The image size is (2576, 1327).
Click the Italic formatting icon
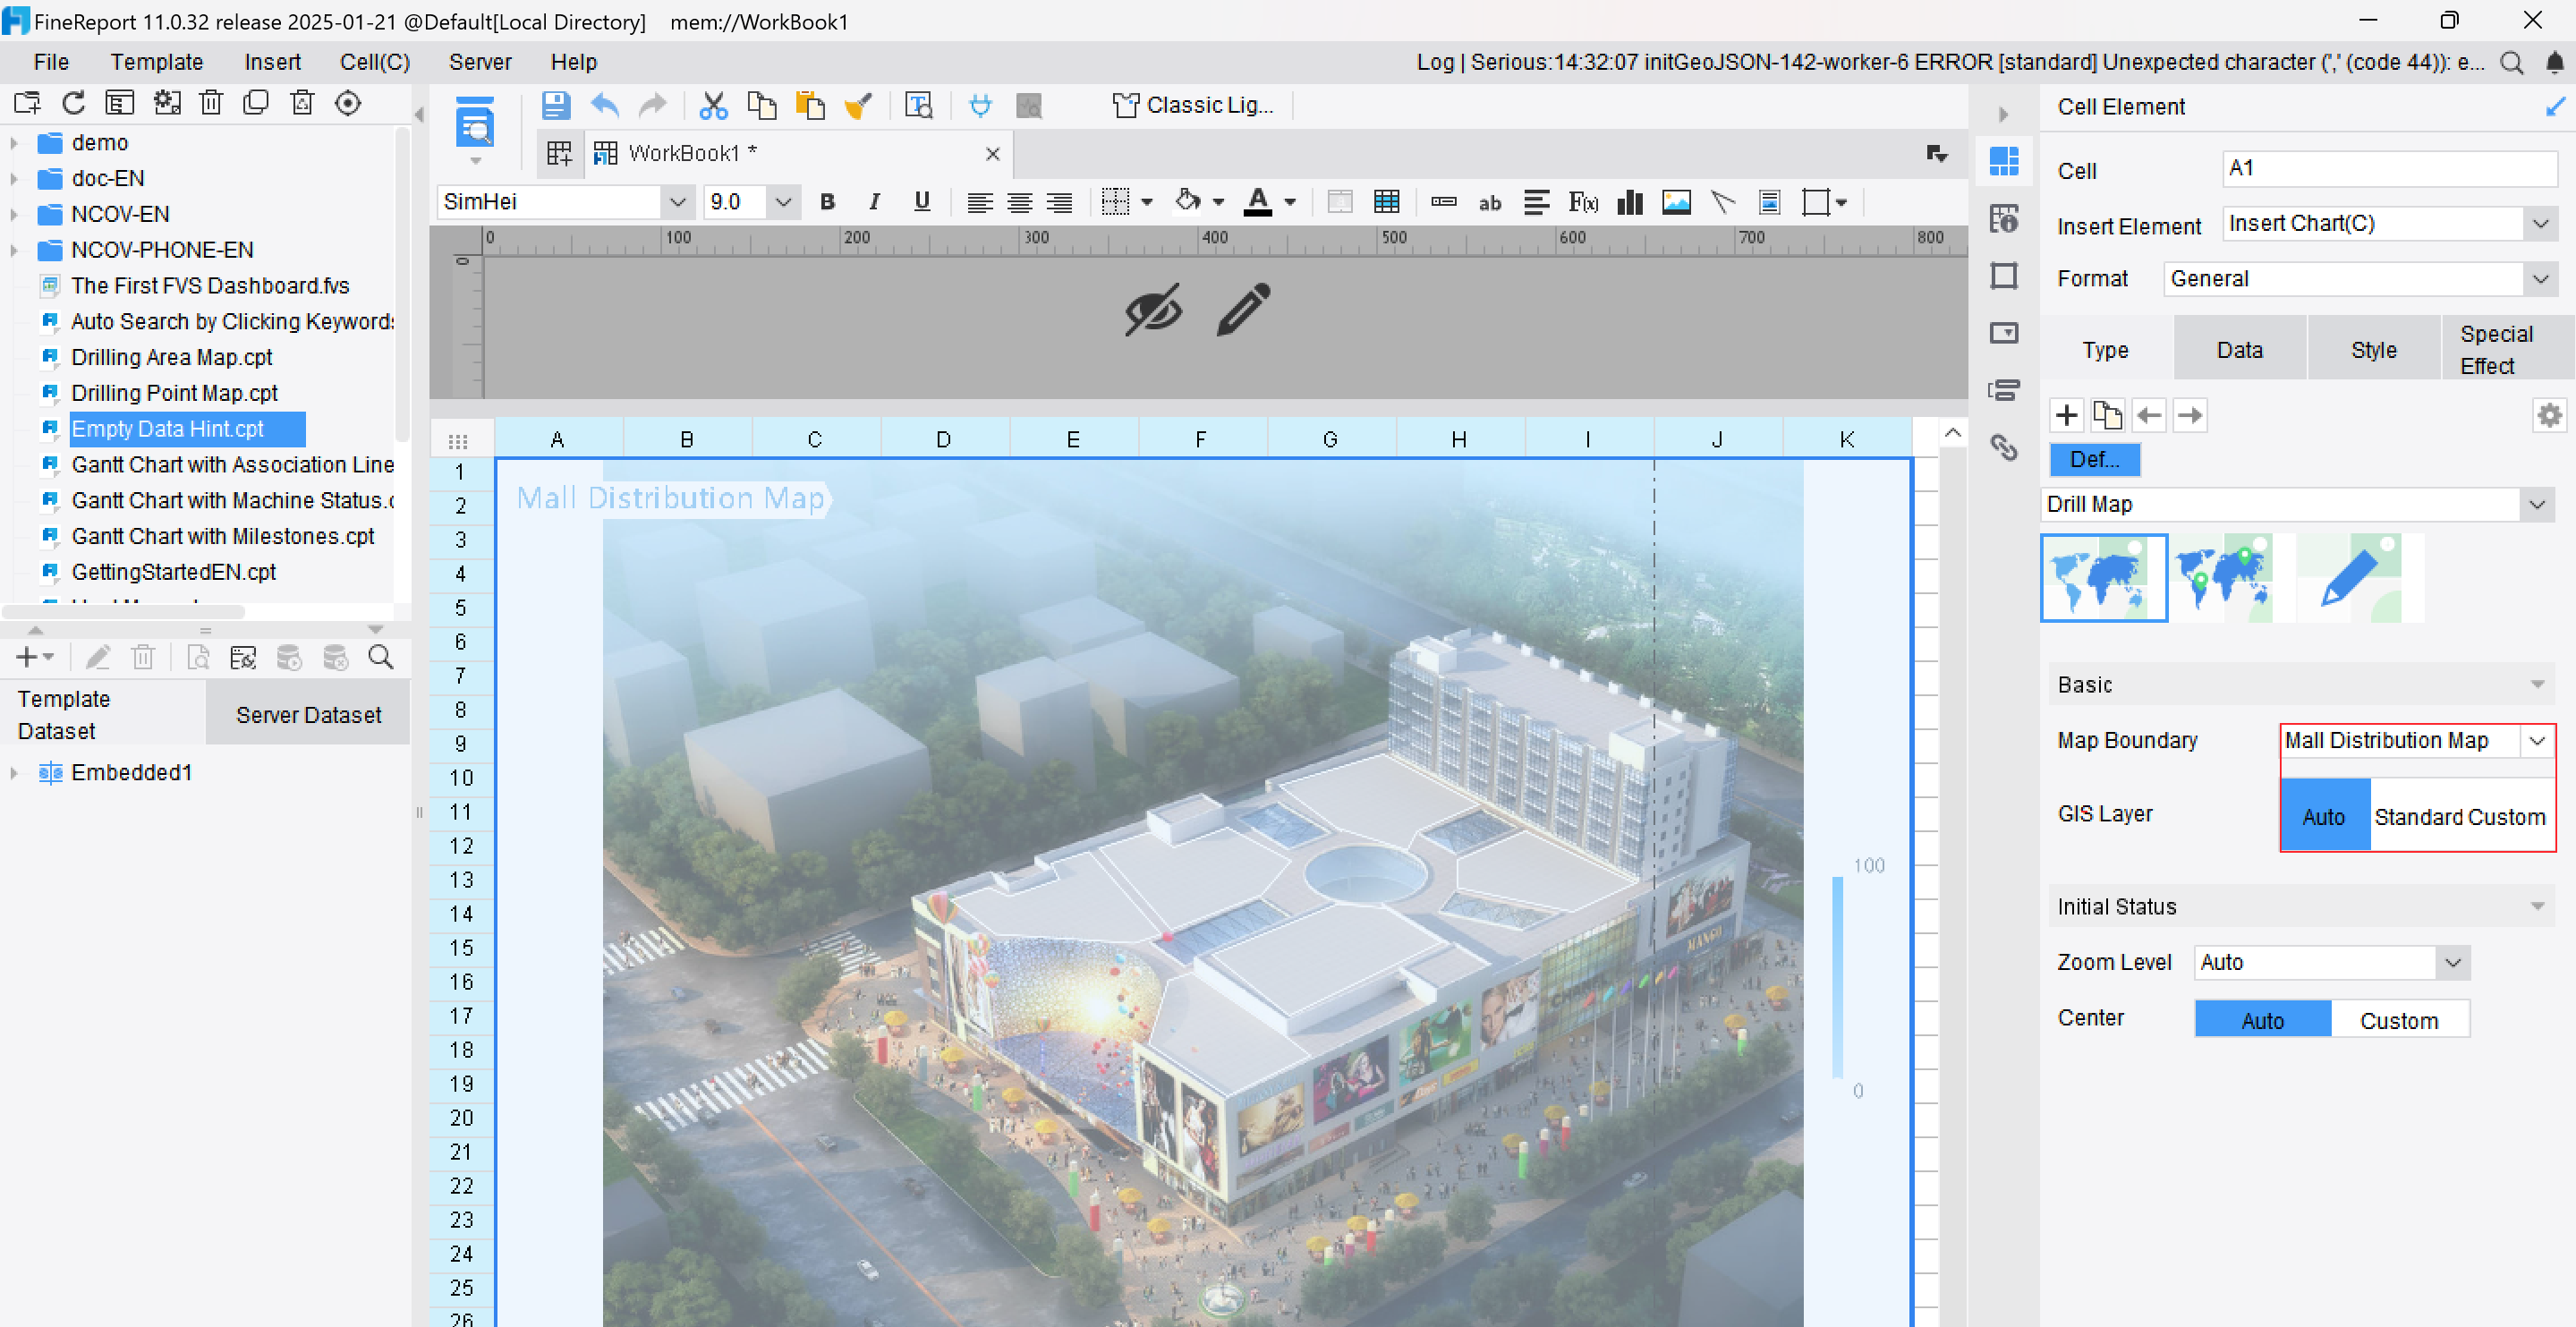point(874,202)
